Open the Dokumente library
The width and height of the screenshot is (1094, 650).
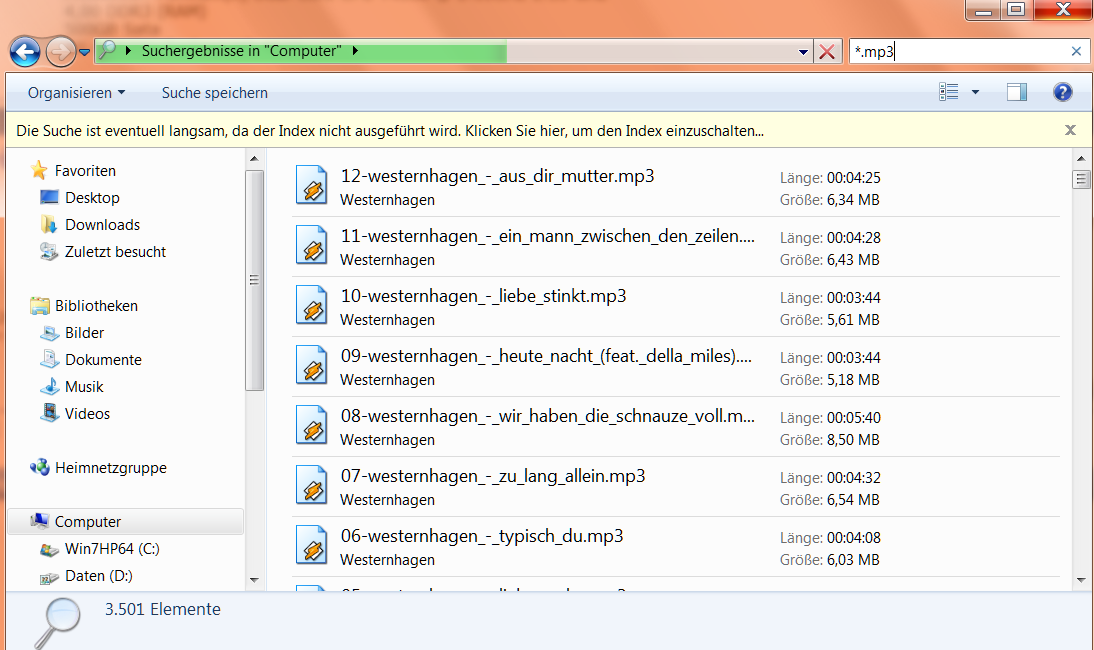[103, 360]
